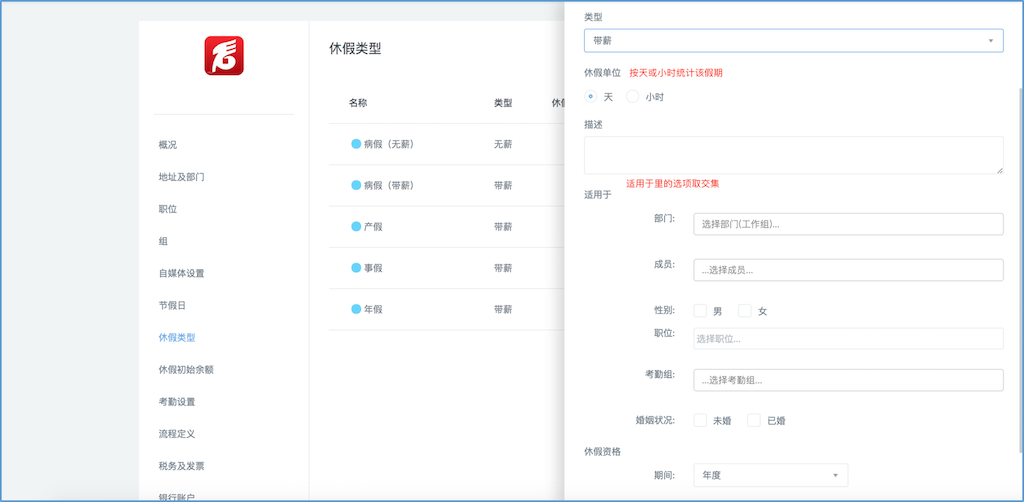
Task: Click 事假 row name
Action: pyautogui.click(x=373, y=267)
